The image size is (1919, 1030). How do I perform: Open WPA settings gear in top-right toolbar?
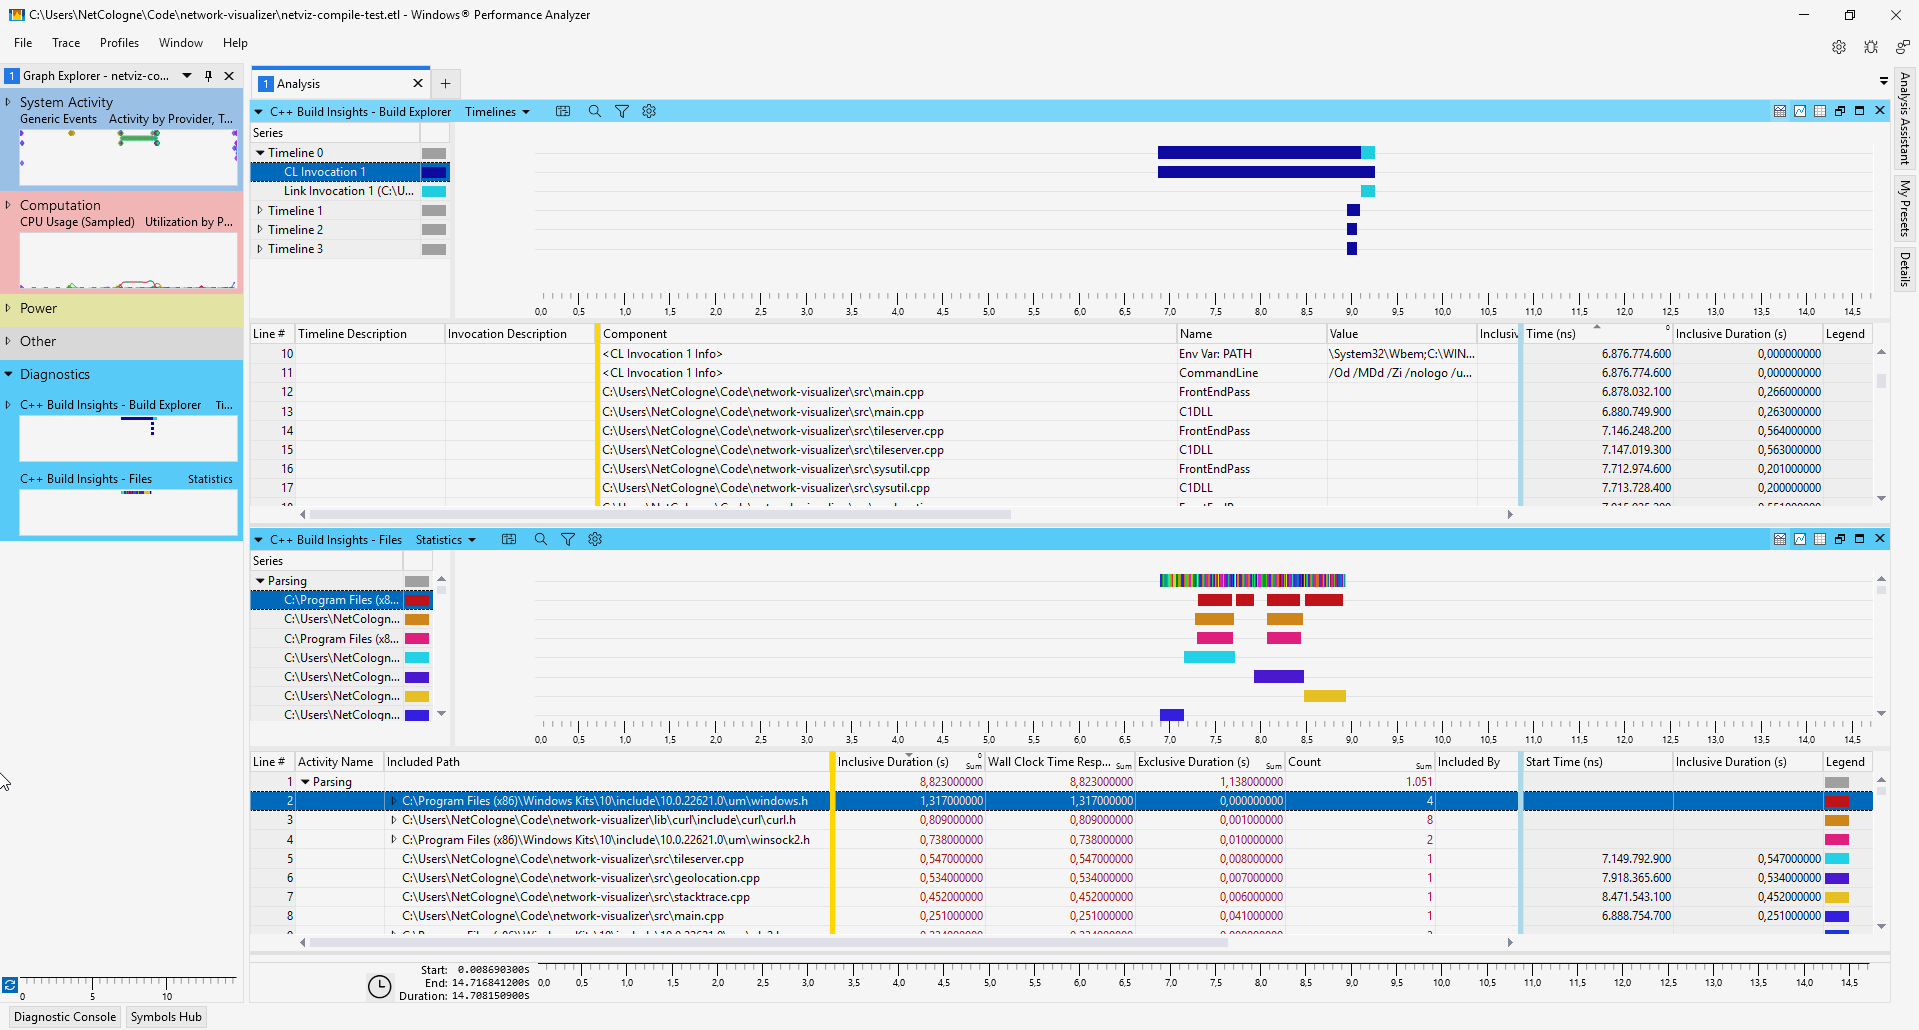[x=1838, y=47]
